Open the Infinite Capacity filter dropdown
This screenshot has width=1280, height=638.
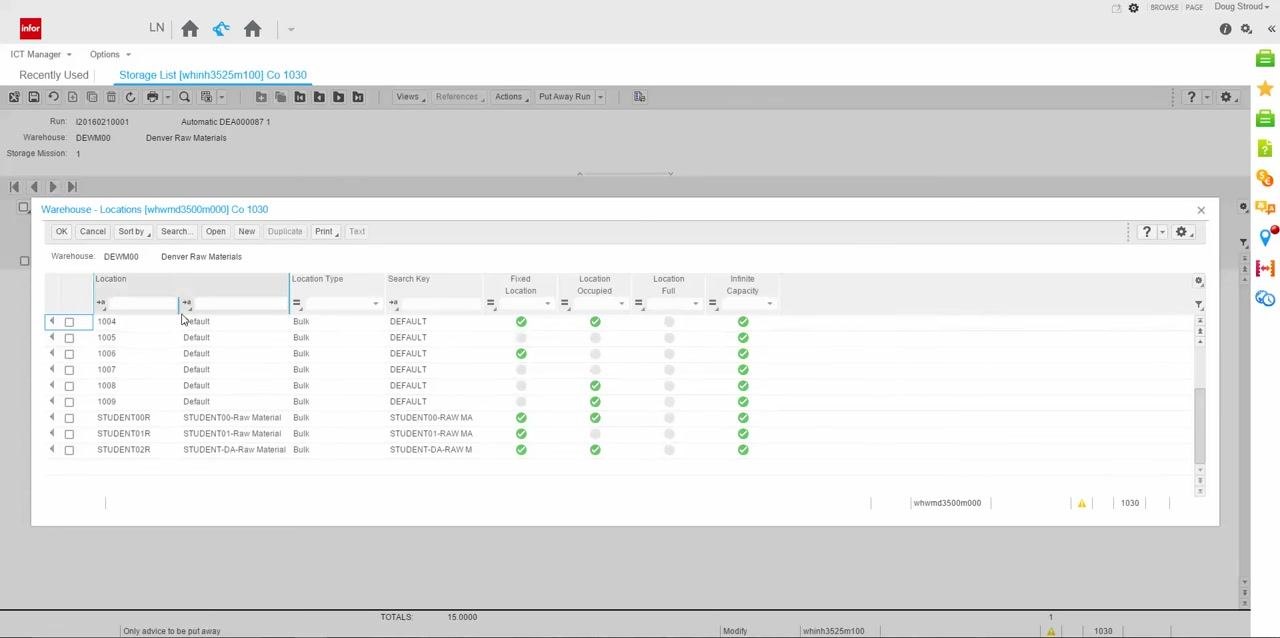coord(769,303)
